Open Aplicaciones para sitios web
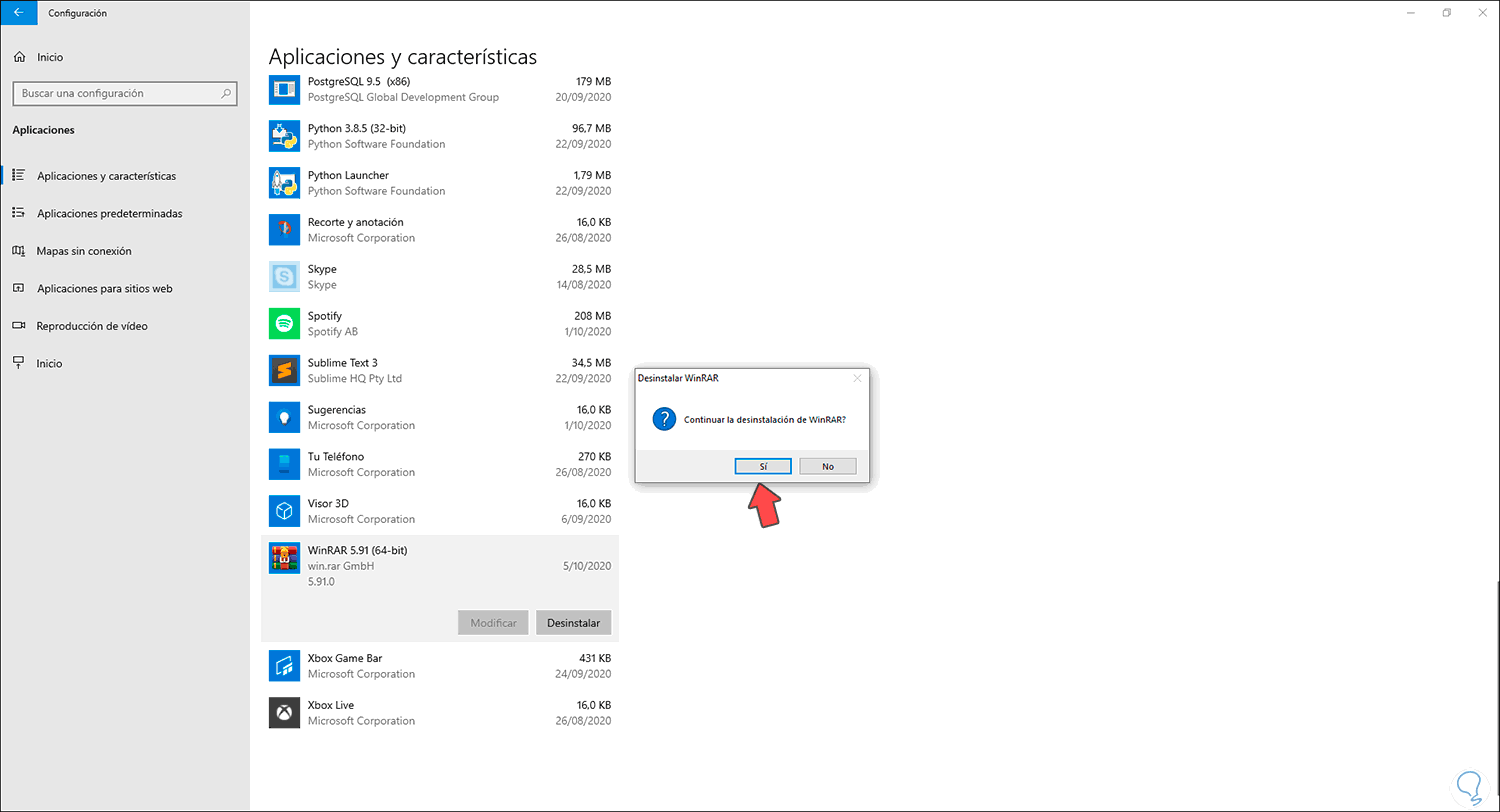This screenshot has height=812, width=1500. 105,288
